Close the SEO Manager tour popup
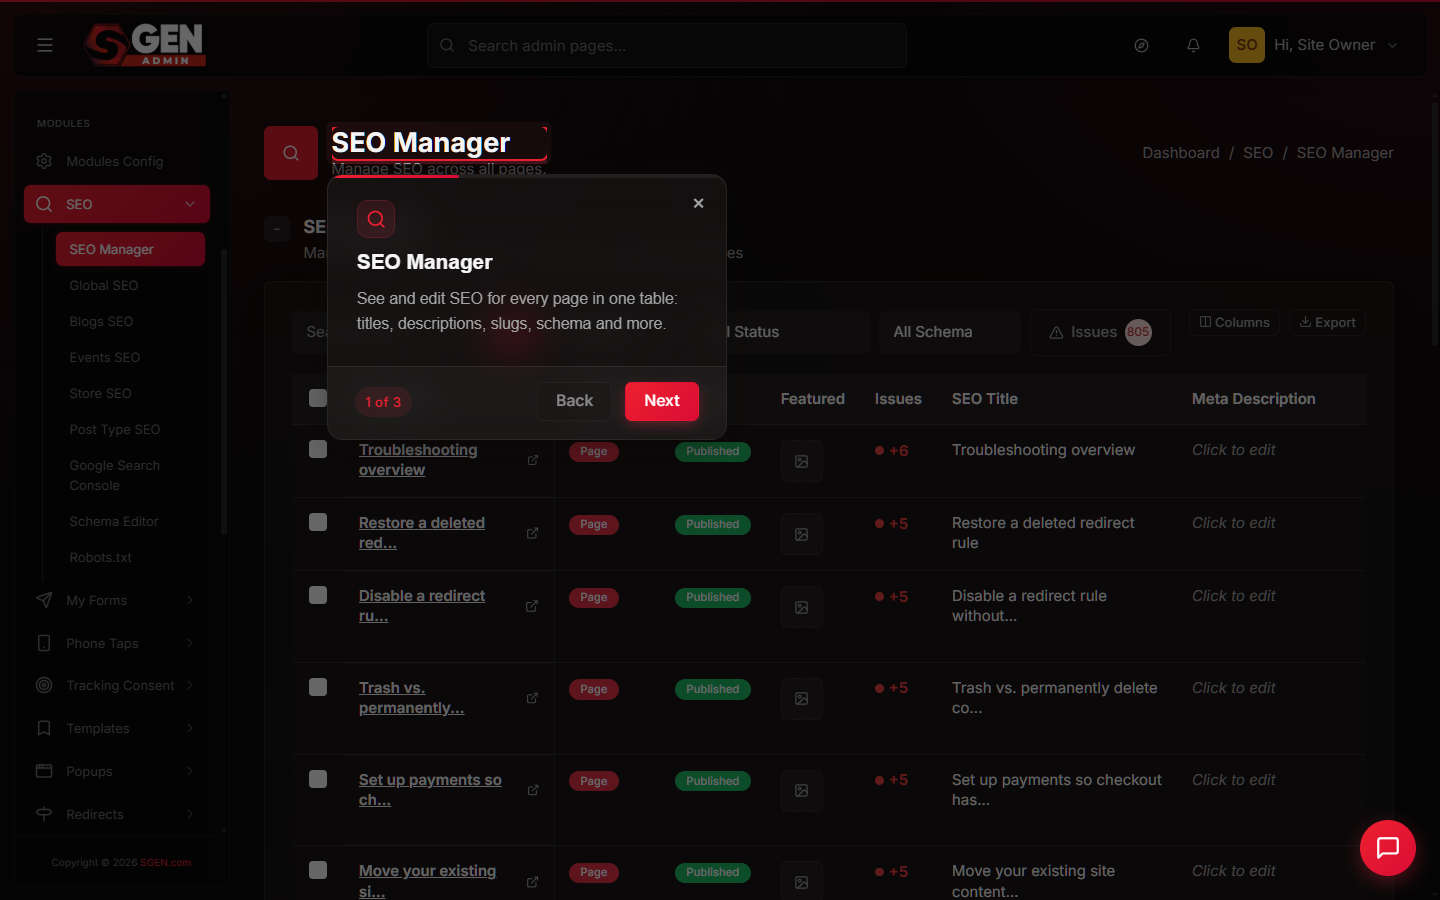 point(699,203)
